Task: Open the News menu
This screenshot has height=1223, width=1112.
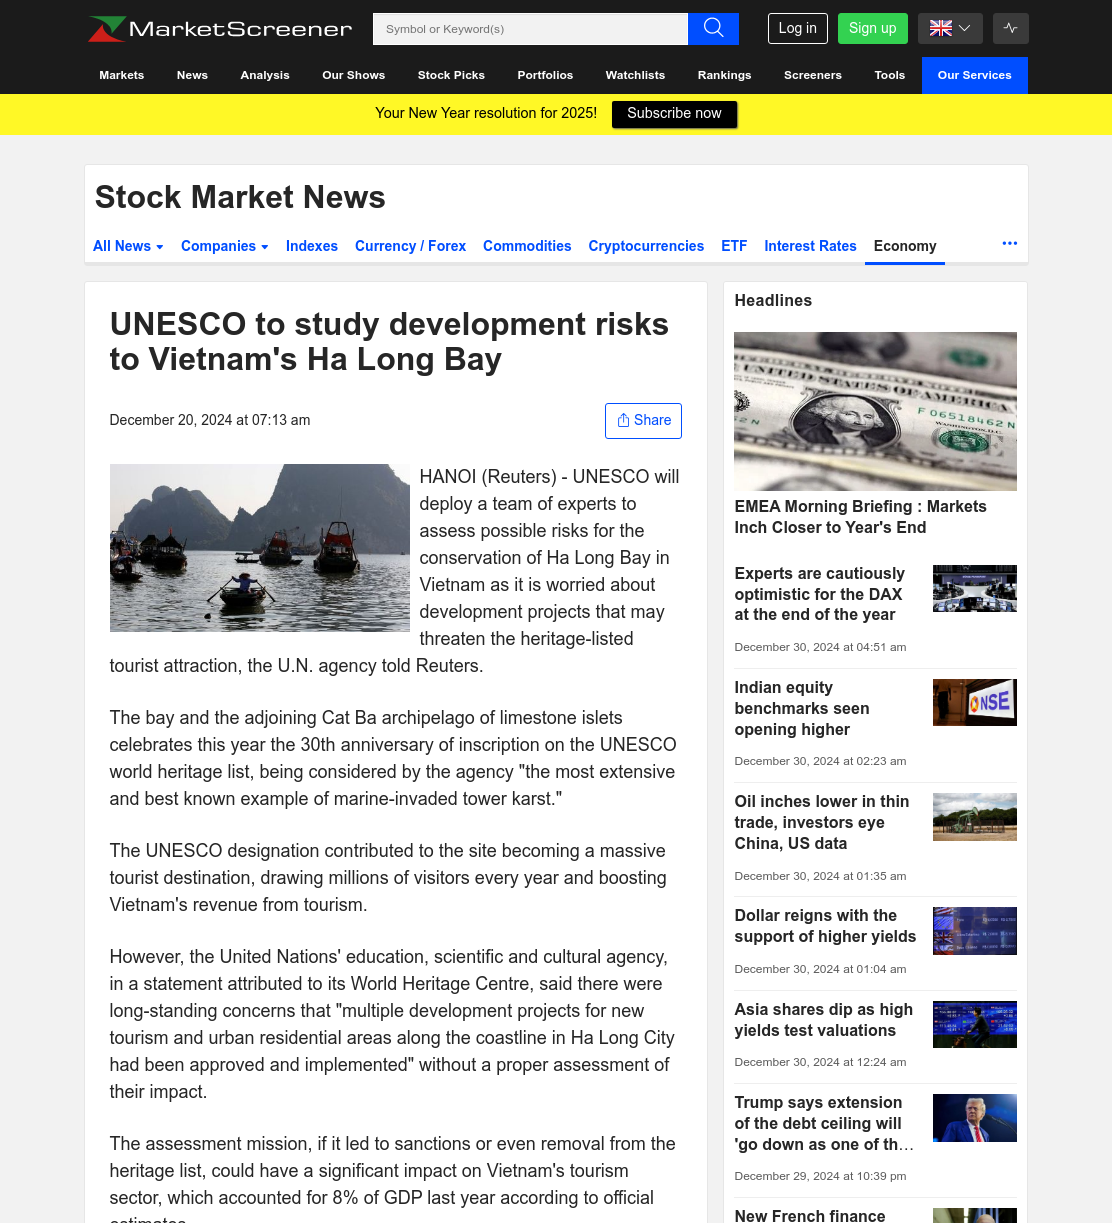Action: coord(192,75)
